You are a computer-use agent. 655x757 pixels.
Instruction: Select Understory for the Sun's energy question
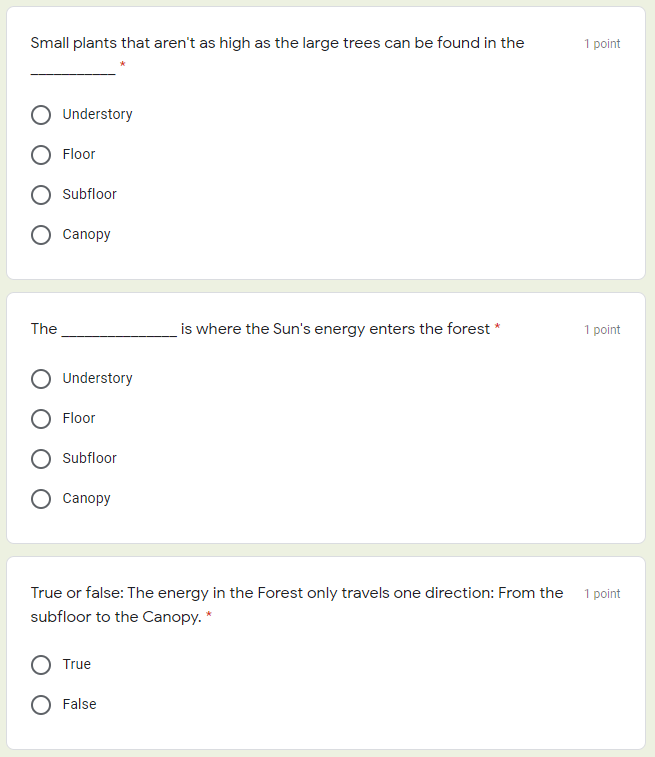41,379
